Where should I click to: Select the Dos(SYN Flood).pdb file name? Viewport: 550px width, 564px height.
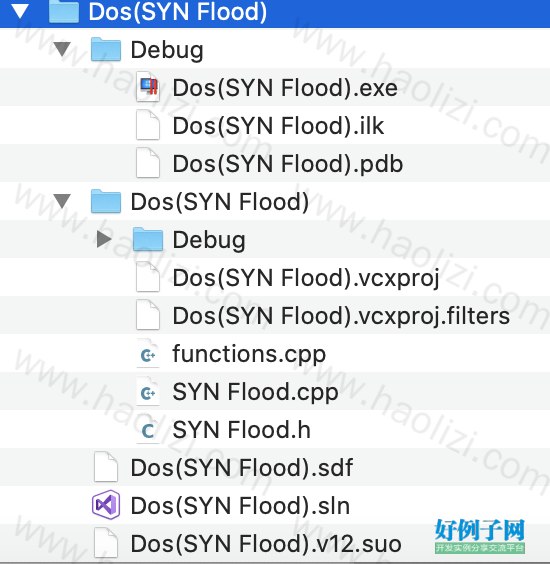(x=287, y=164)
